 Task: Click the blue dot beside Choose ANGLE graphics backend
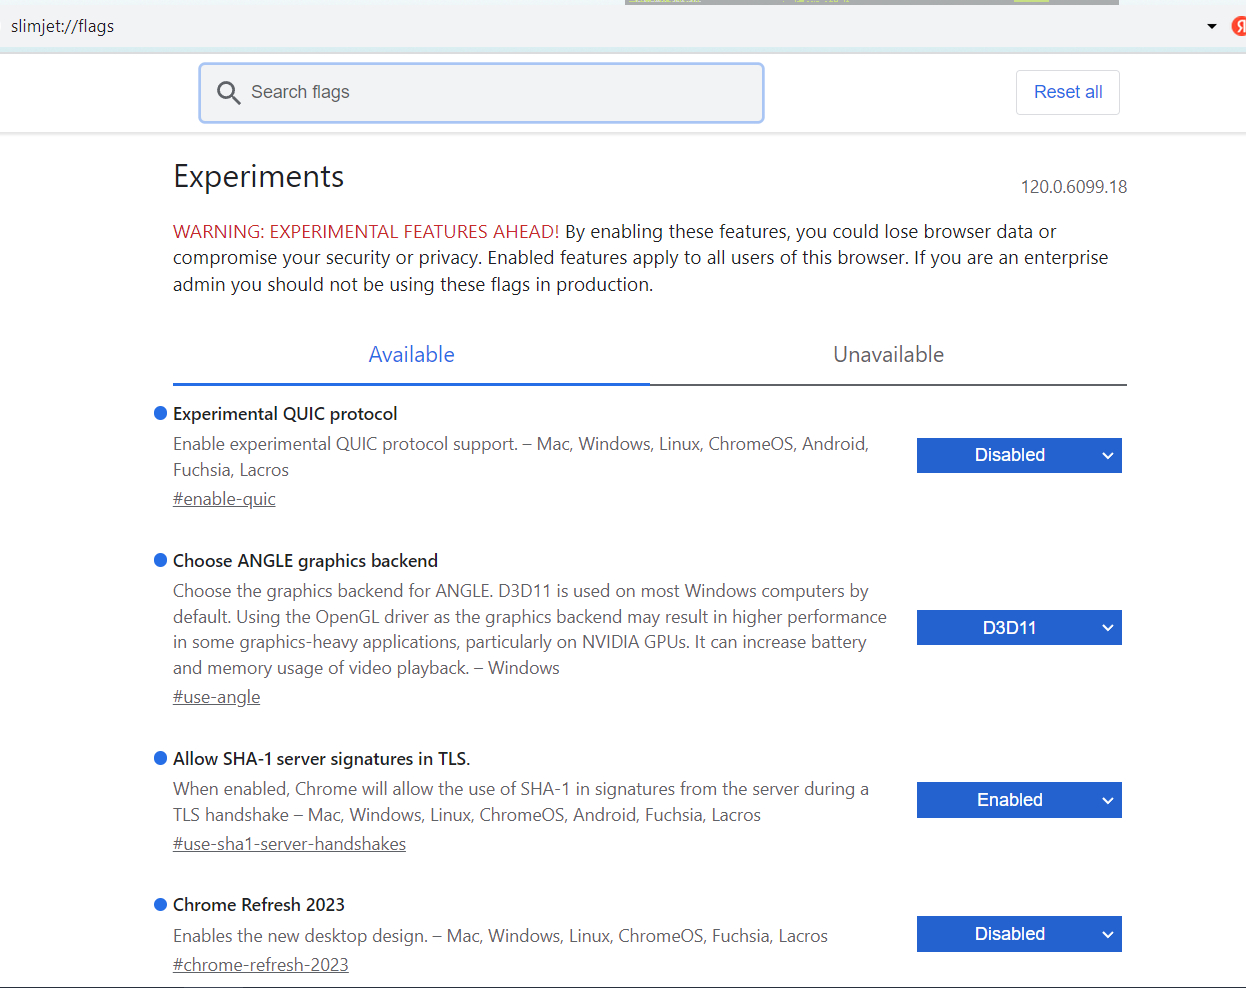[x=160, y=560]
